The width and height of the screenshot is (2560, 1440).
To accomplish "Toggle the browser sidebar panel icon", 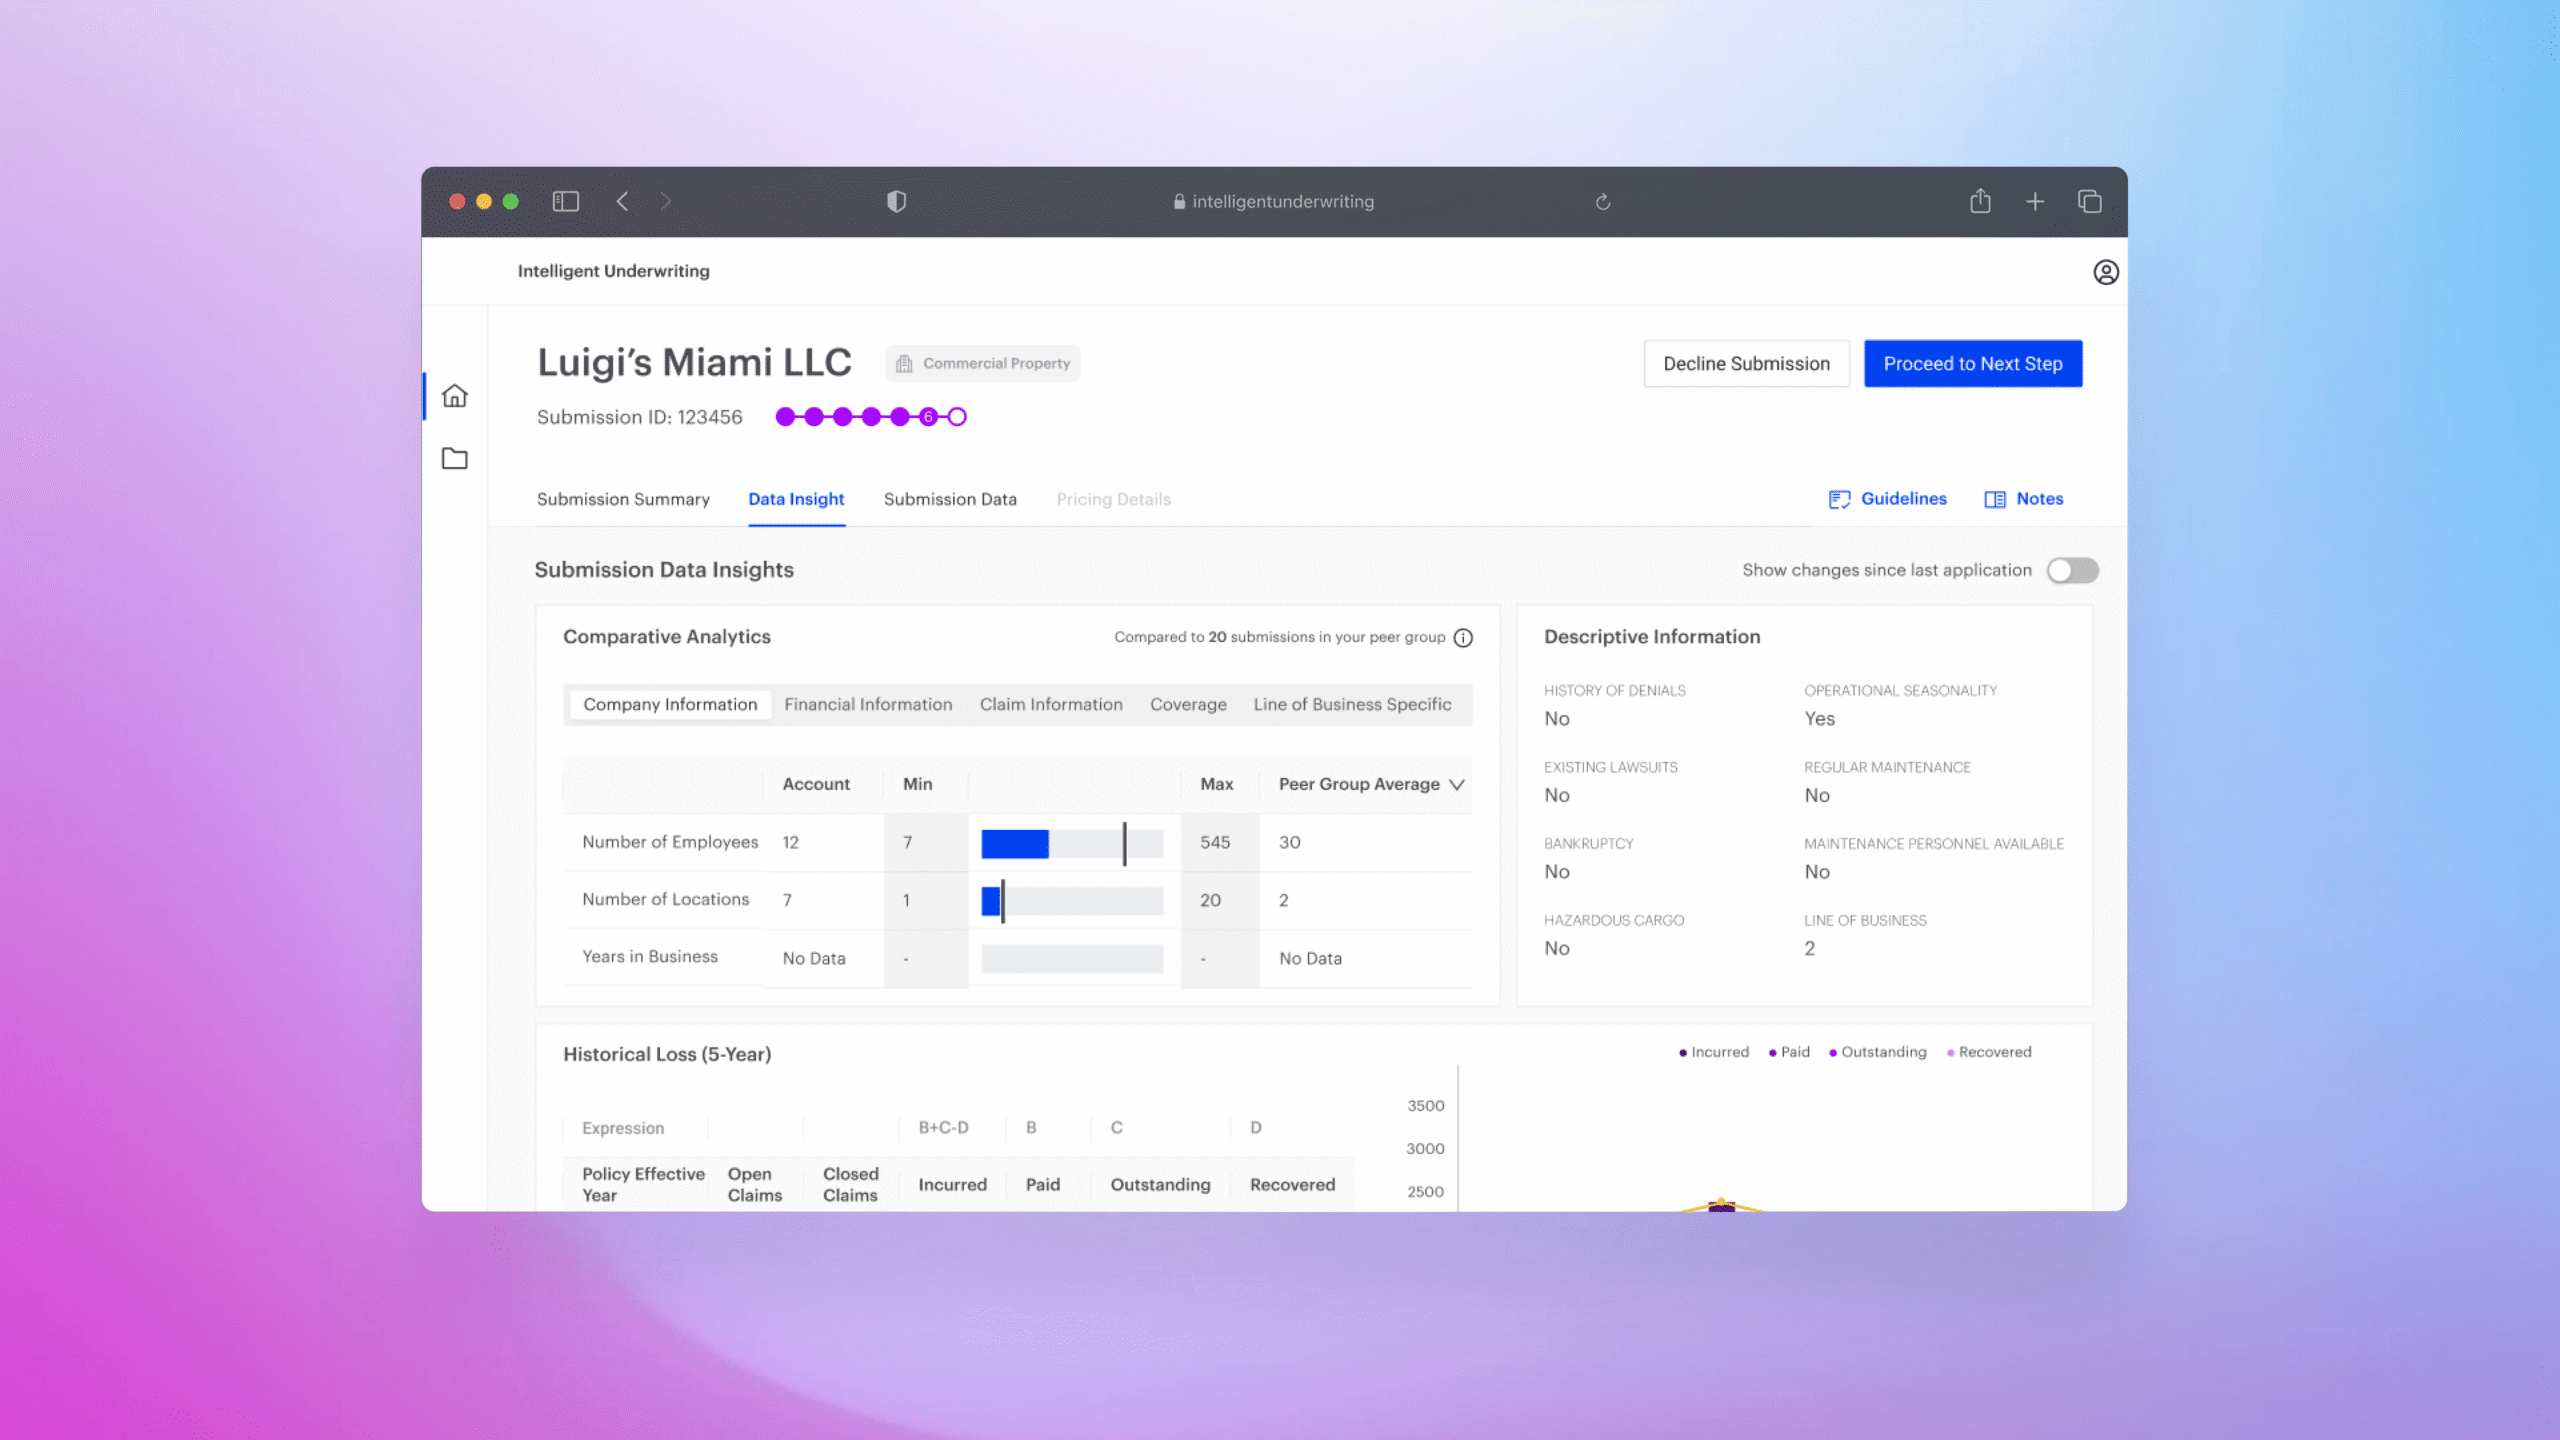I will 566,202.
